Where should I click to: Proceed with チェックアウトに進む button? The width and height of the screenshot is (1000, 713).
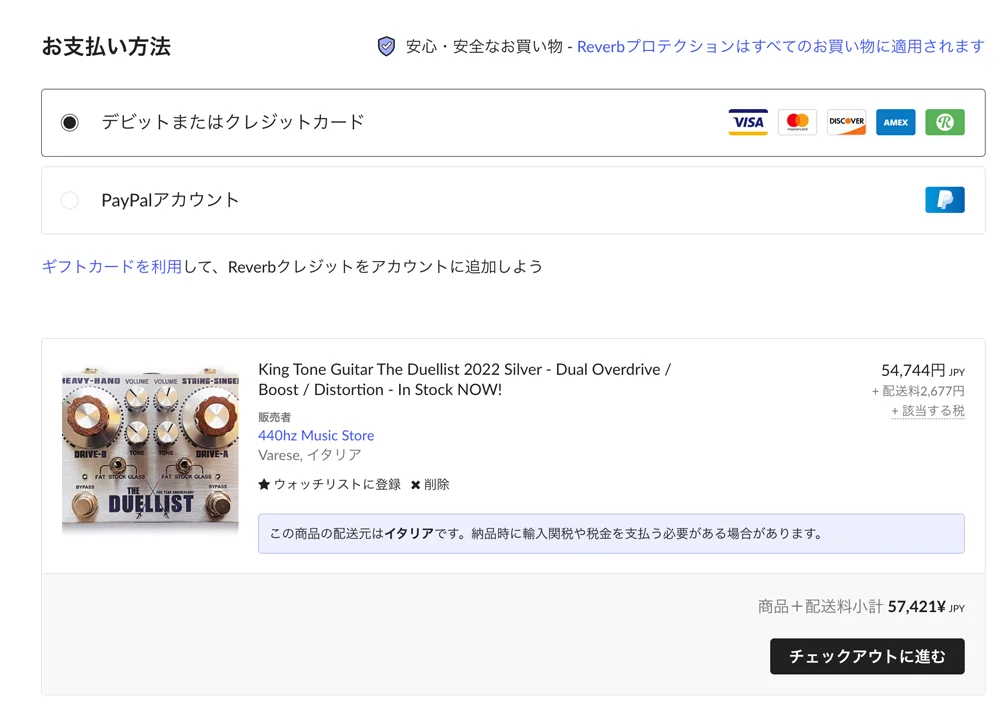tap(867, 656)
